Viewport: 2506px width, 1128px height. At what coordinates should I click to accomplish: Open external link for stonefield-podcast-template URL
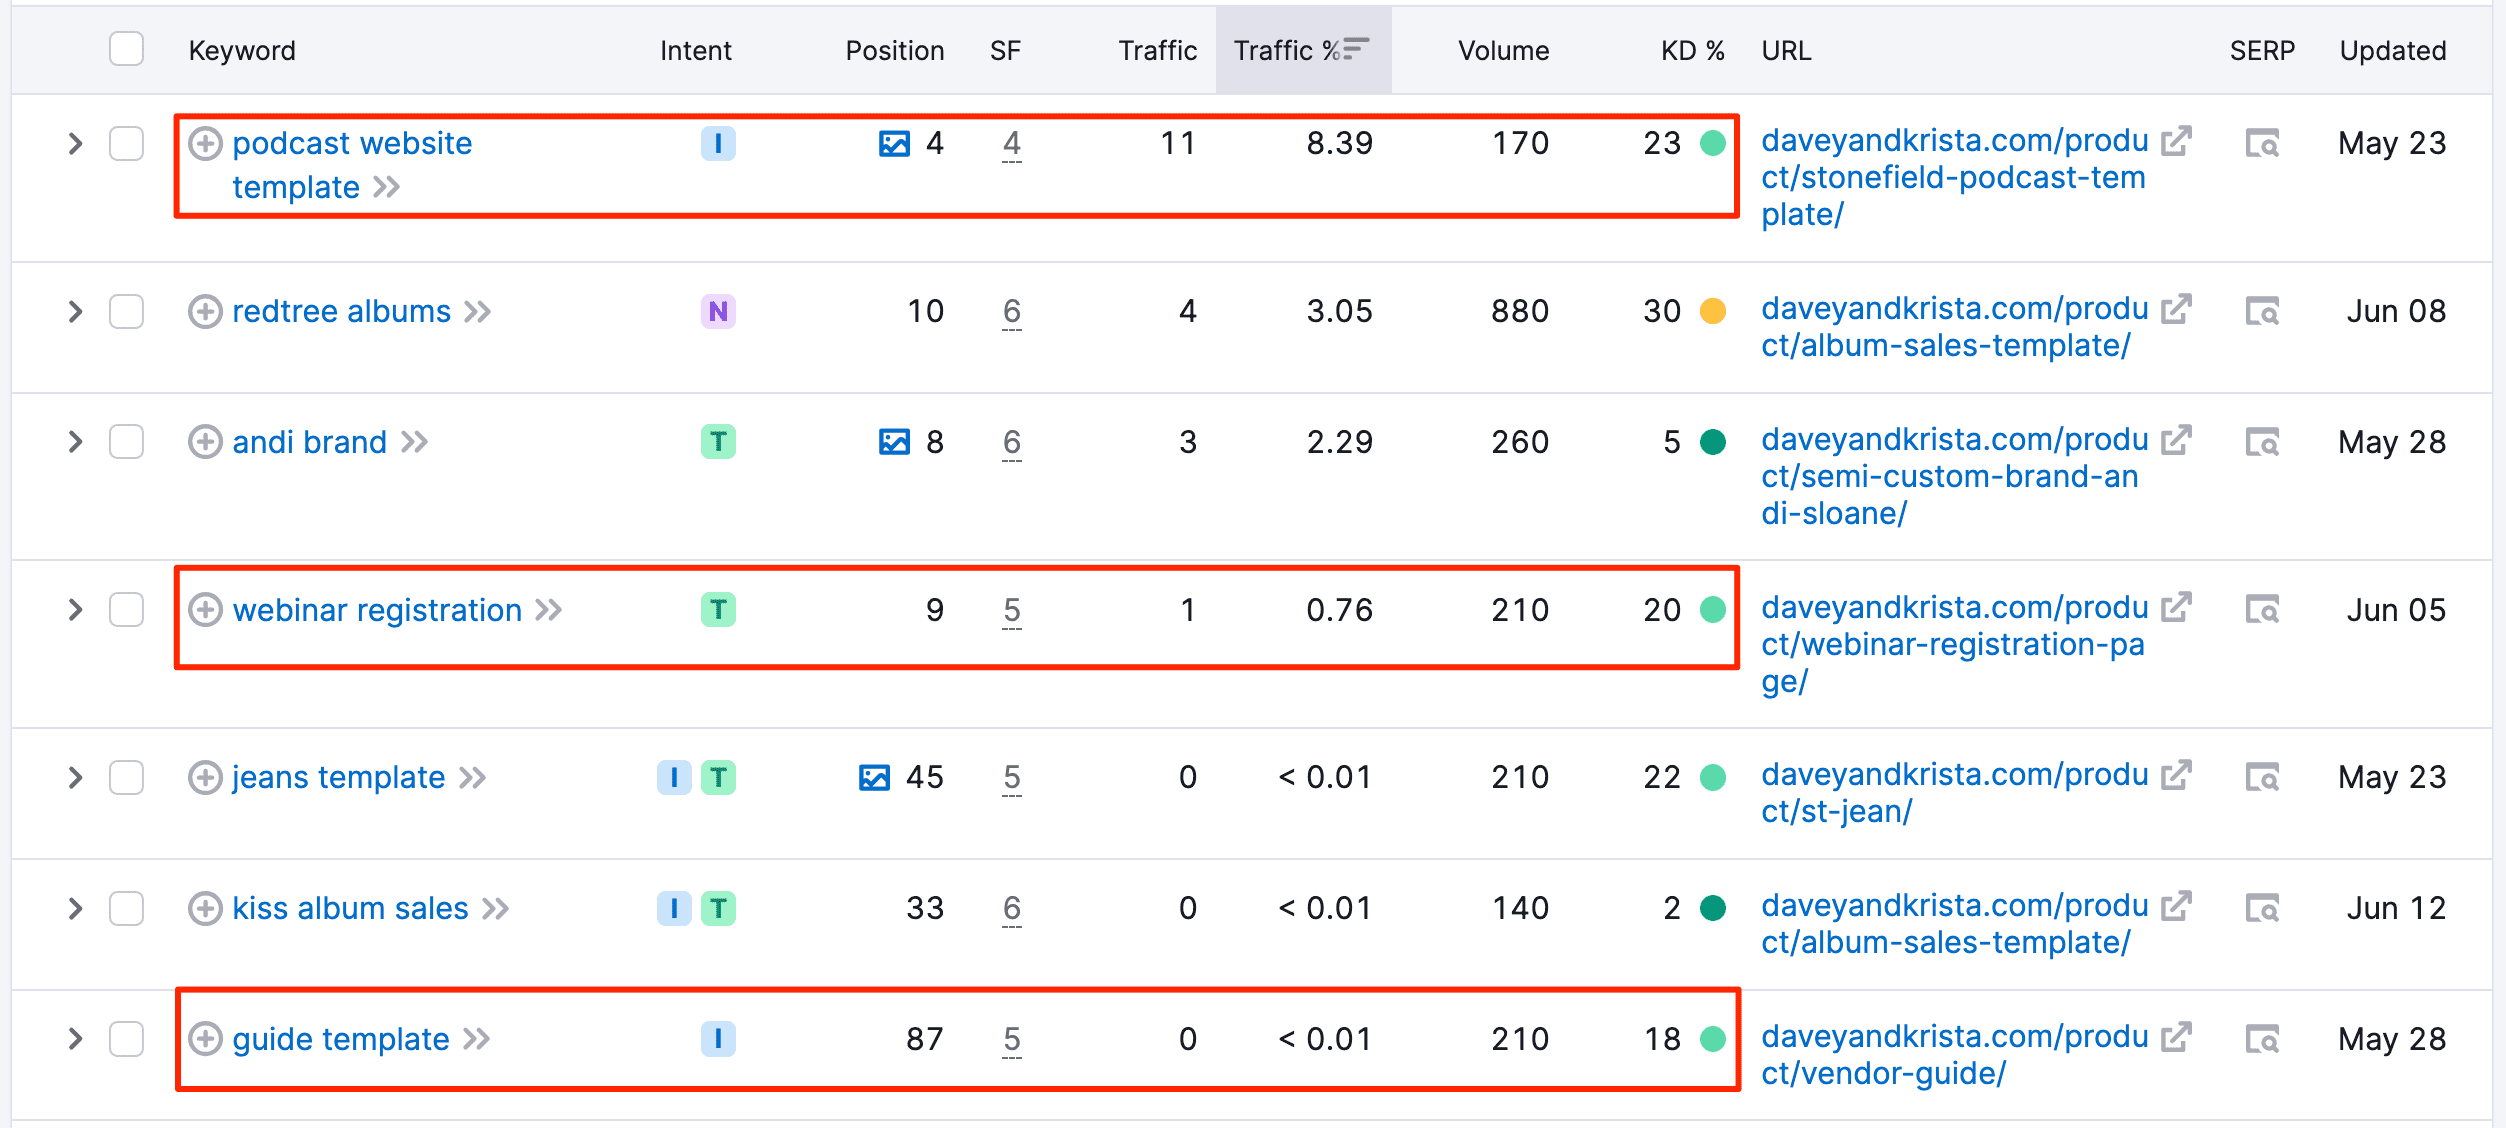(x=2176, y=142)
